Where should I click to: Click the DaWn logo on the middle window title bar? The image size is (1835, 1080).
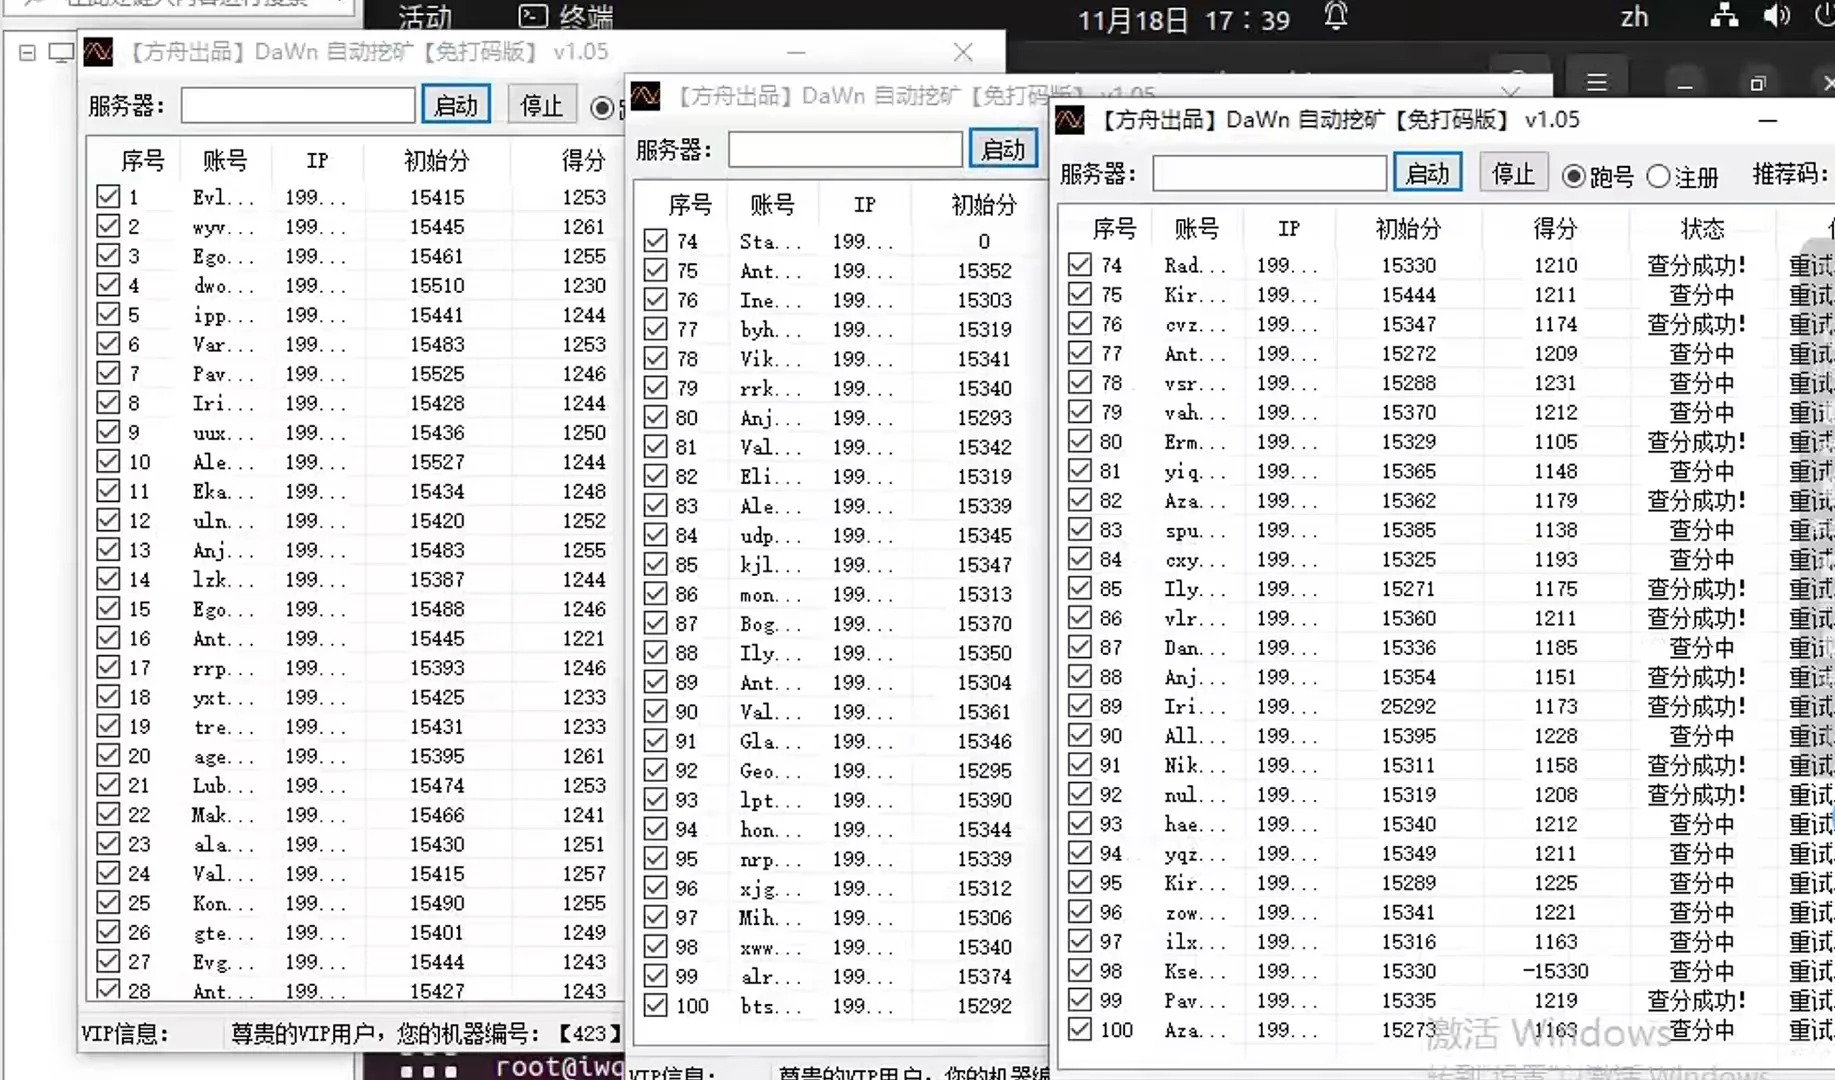[x=647, y=96]
